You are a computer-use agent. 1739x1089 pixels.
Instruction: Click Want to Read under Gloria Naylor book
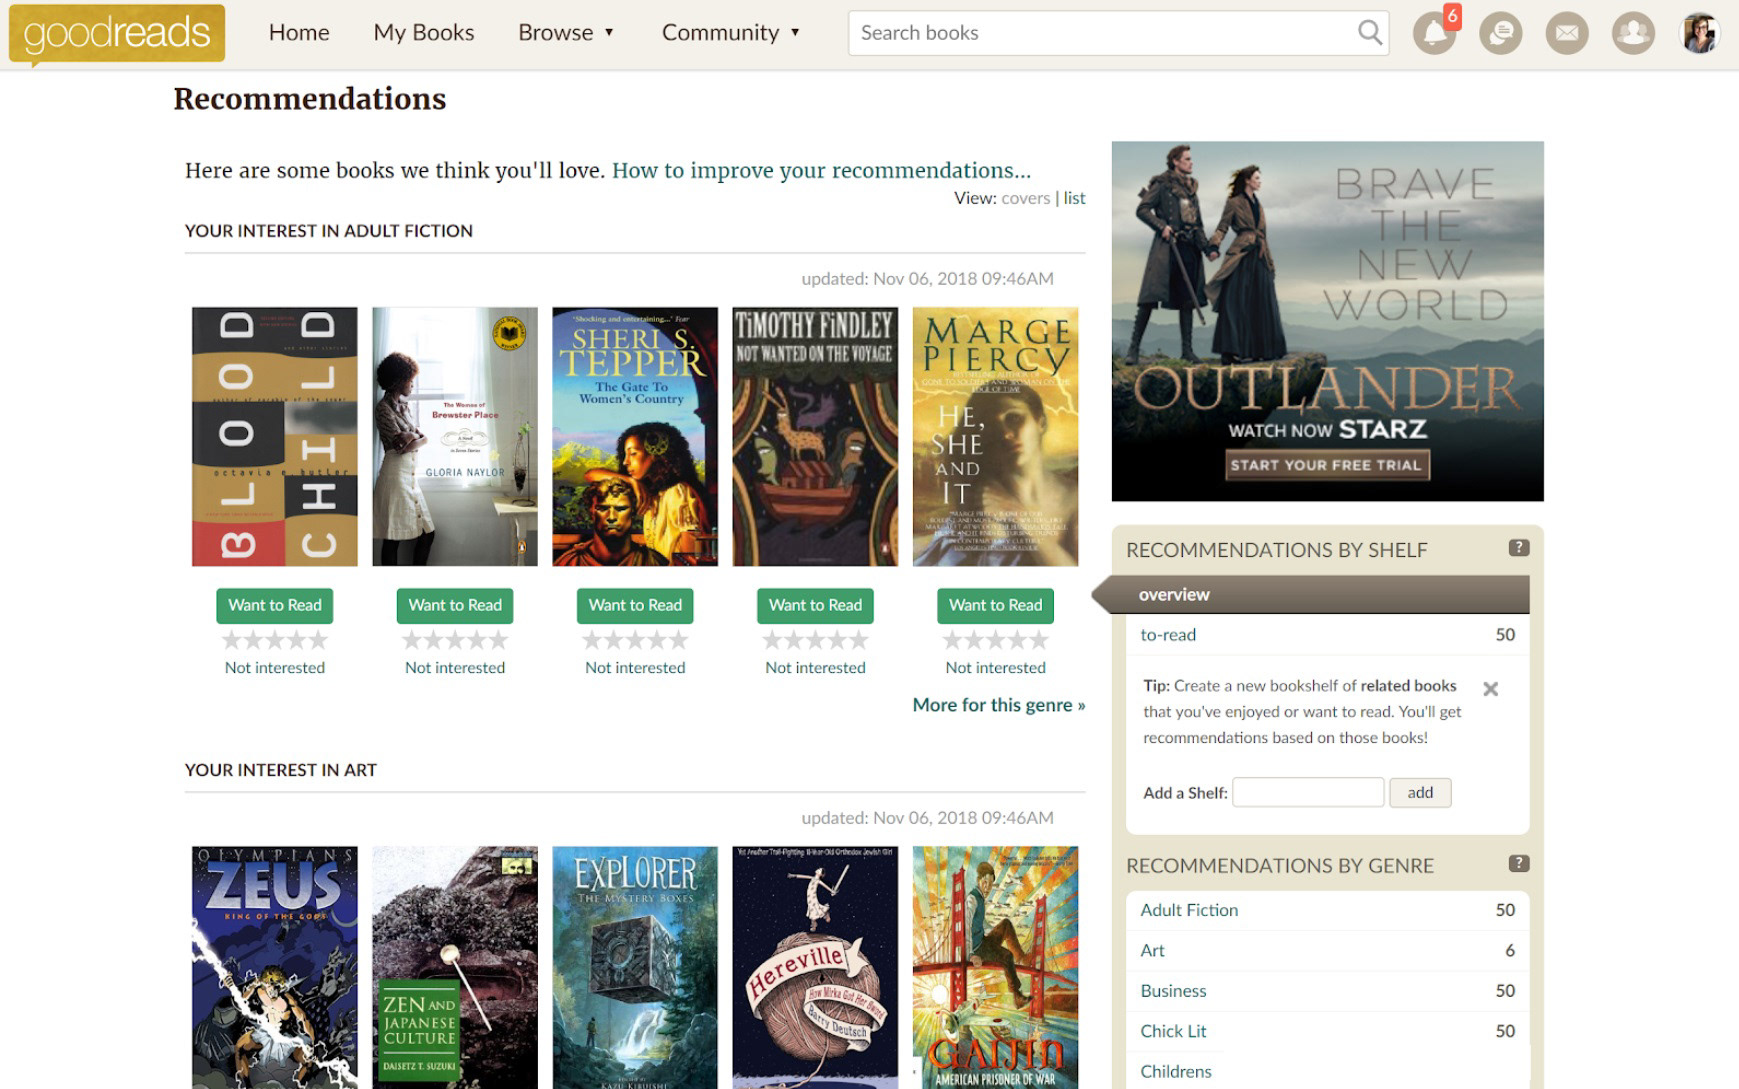click(455, 605)
